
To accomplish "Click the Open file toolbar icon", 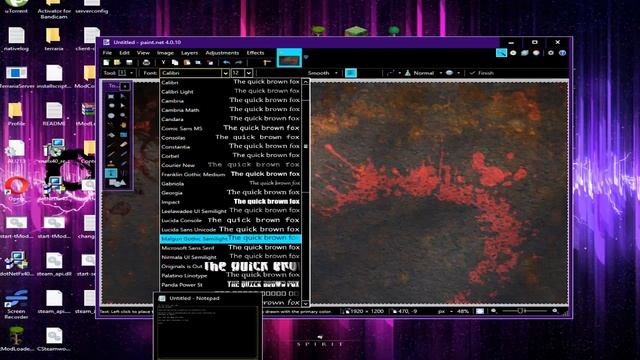I will [x=117, y=62].
